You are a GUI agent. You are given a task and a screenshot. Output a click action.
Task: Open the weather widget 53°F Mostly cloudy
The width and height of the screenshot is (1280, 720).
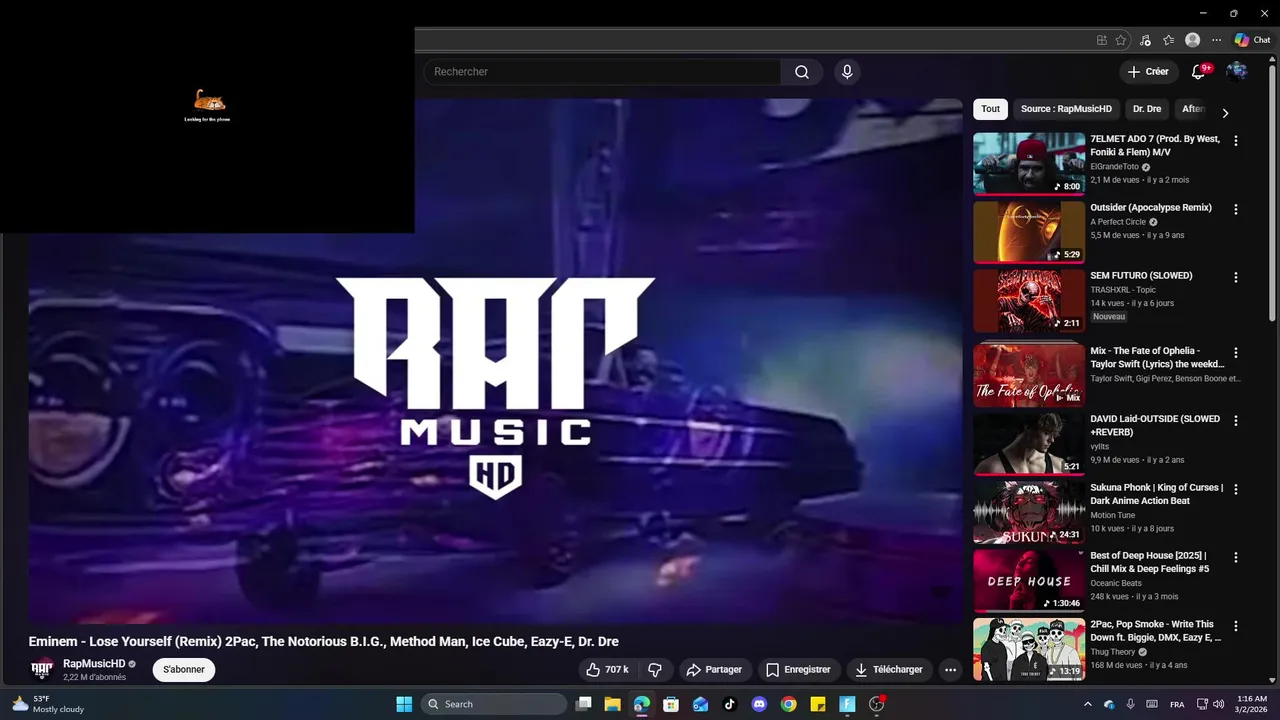(48, 704)
